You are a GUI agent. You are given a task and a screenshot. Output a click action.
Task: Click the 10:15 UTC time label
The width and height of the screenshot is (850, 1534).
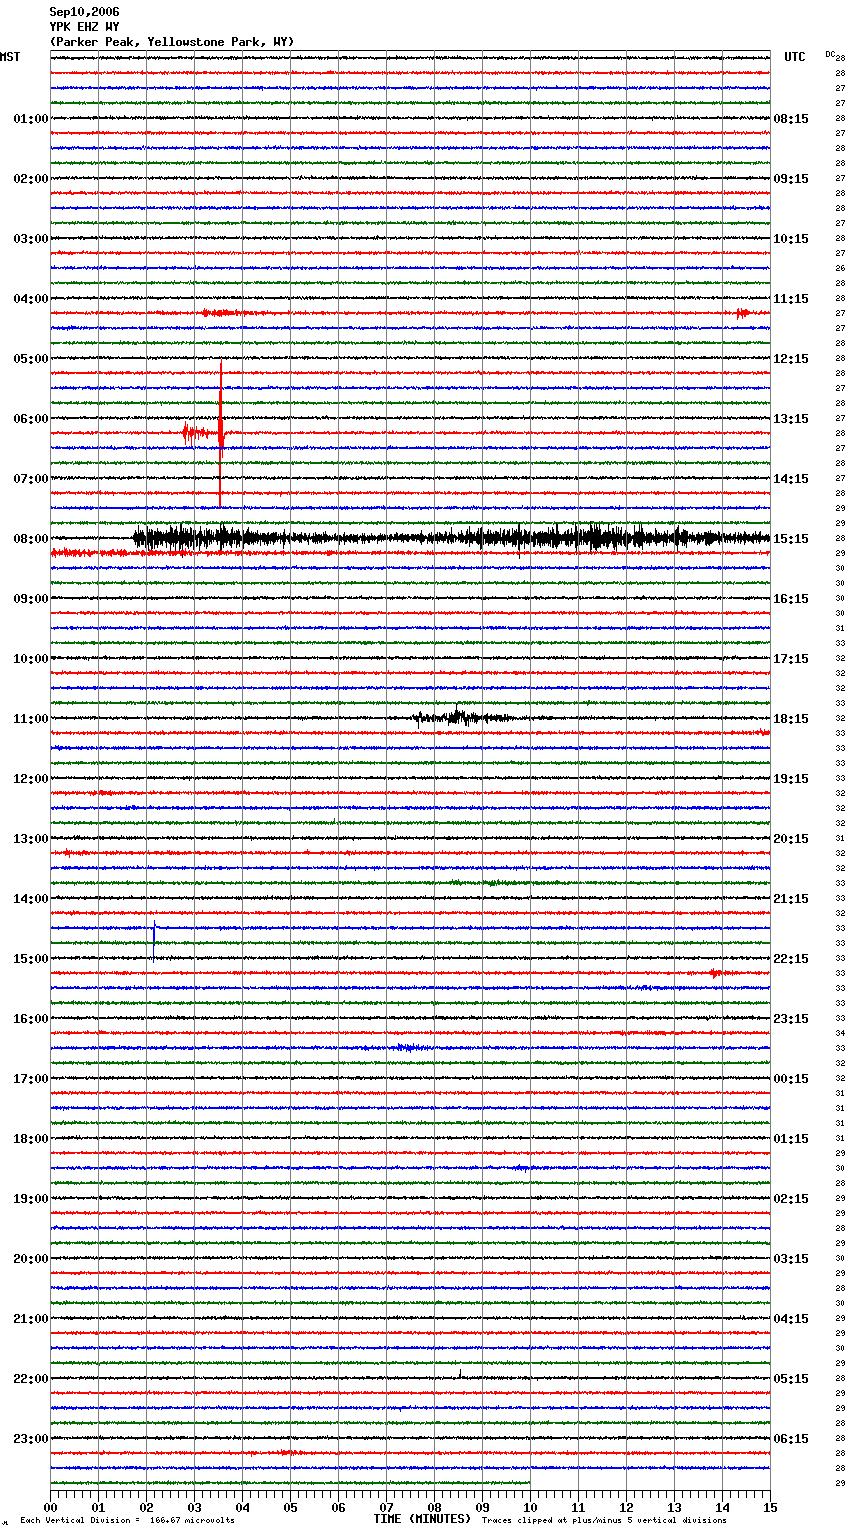[791, 239]
